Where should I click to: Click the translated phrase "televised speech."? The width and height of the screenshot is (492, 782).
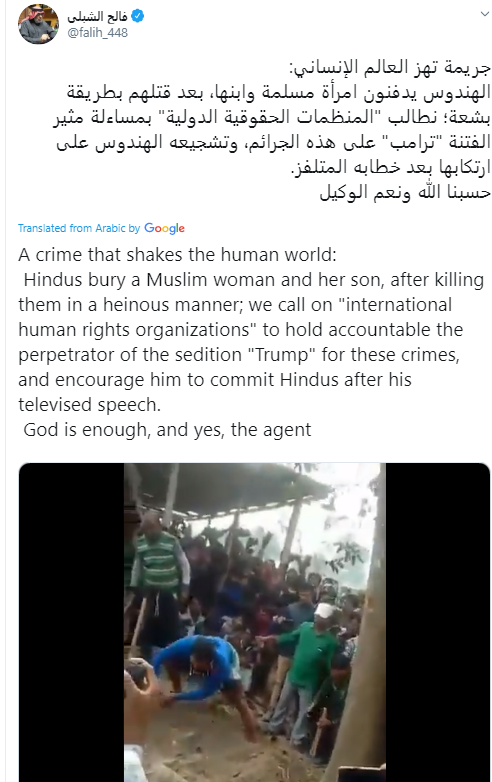point(90,405)
